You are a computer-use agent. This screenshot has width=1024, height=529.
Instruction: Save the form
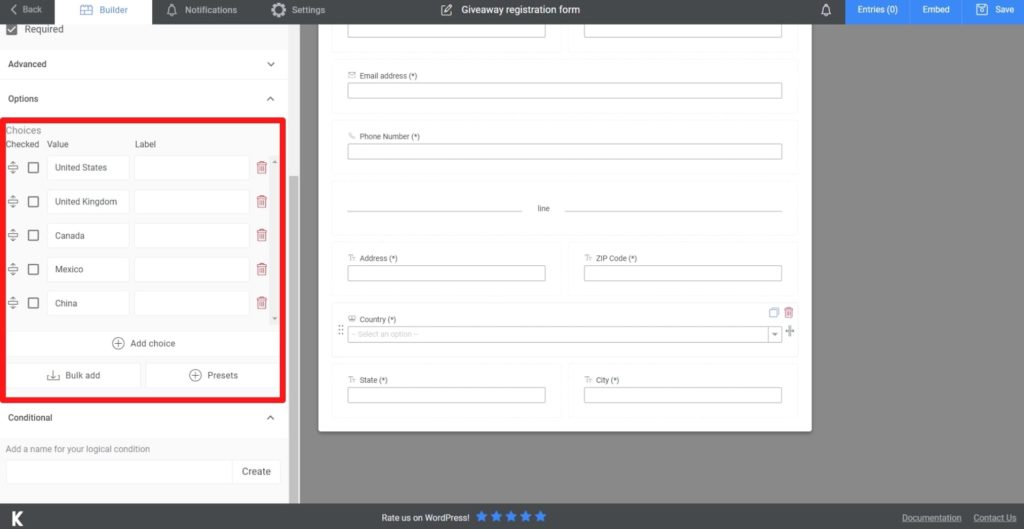993,10
